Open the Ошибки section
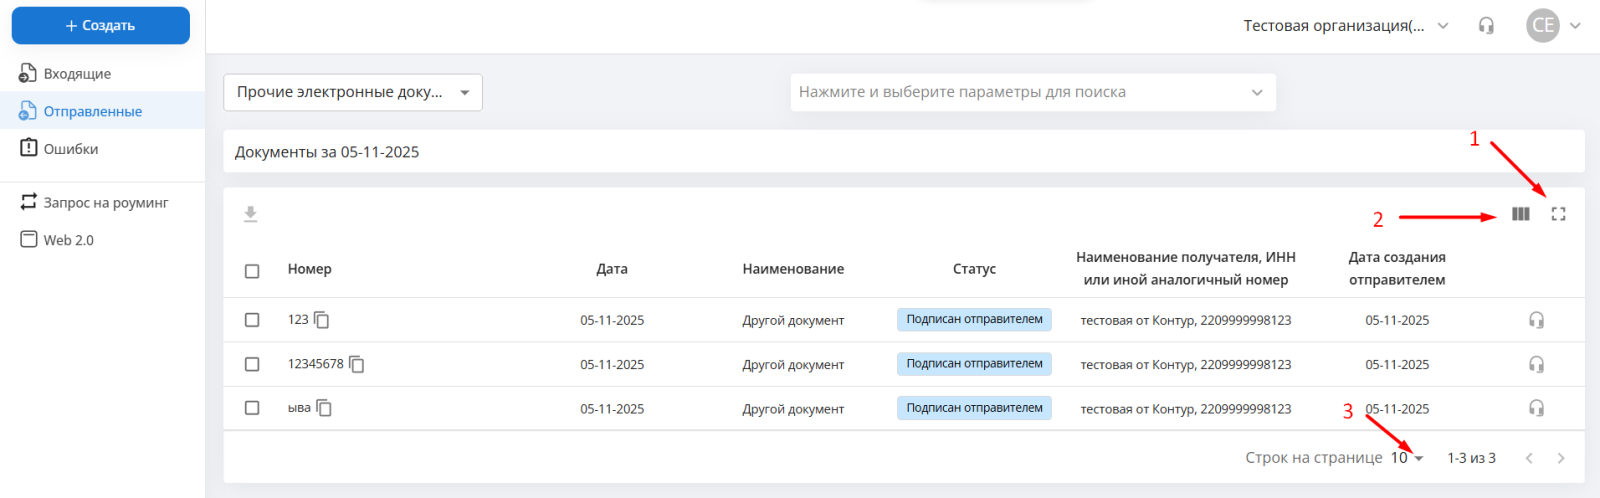The width and height of the screenshot is (1600, 498). pos(70,149)
